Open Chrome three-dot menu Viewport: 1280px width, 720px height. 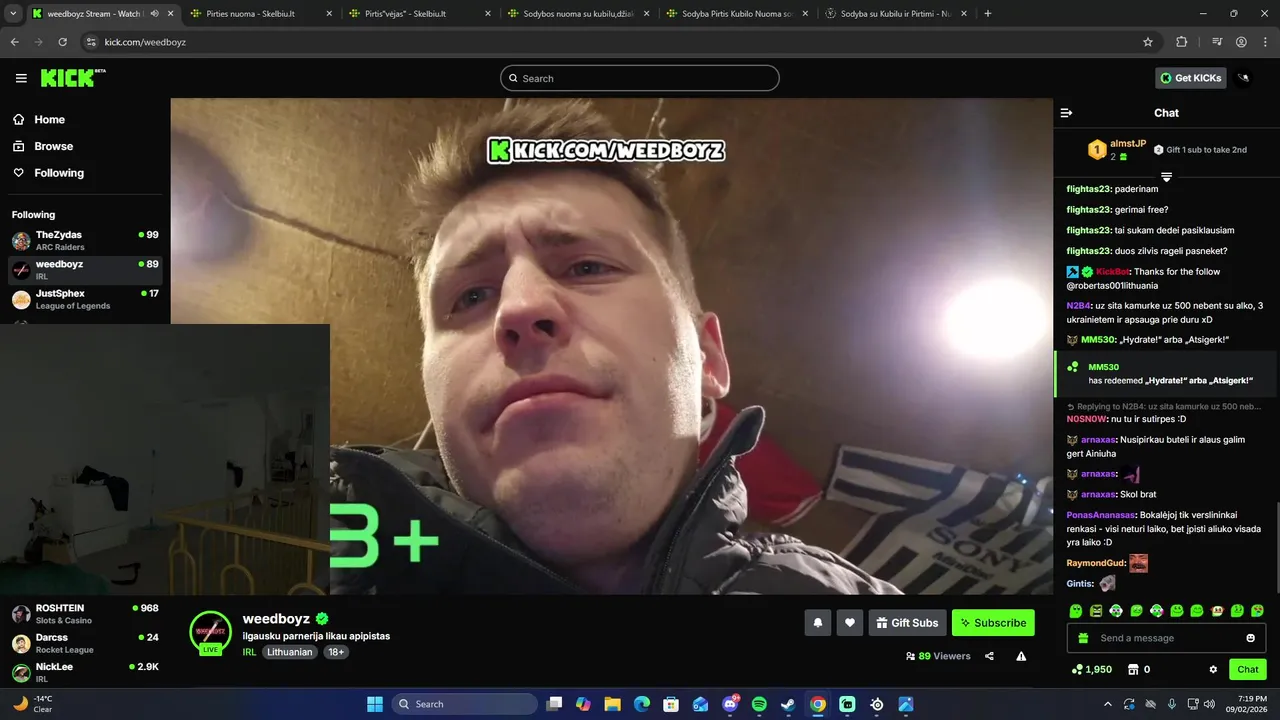[x=1265, y=42]
